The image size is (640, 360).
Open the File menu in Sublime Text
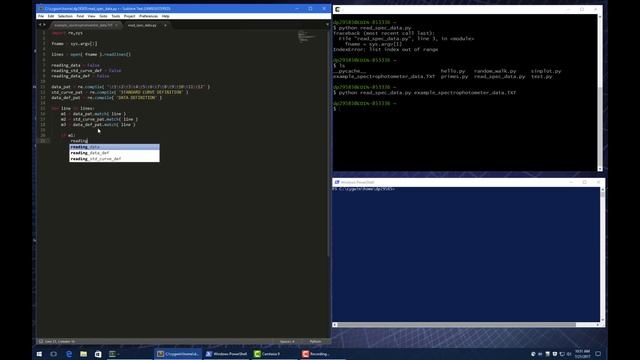click(x=41, y=16)
